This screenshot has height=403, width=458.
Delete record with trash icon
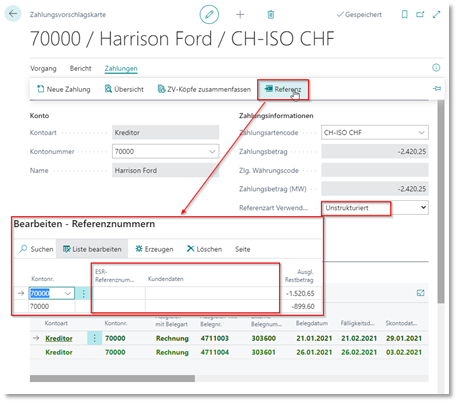tap(271, 14)
